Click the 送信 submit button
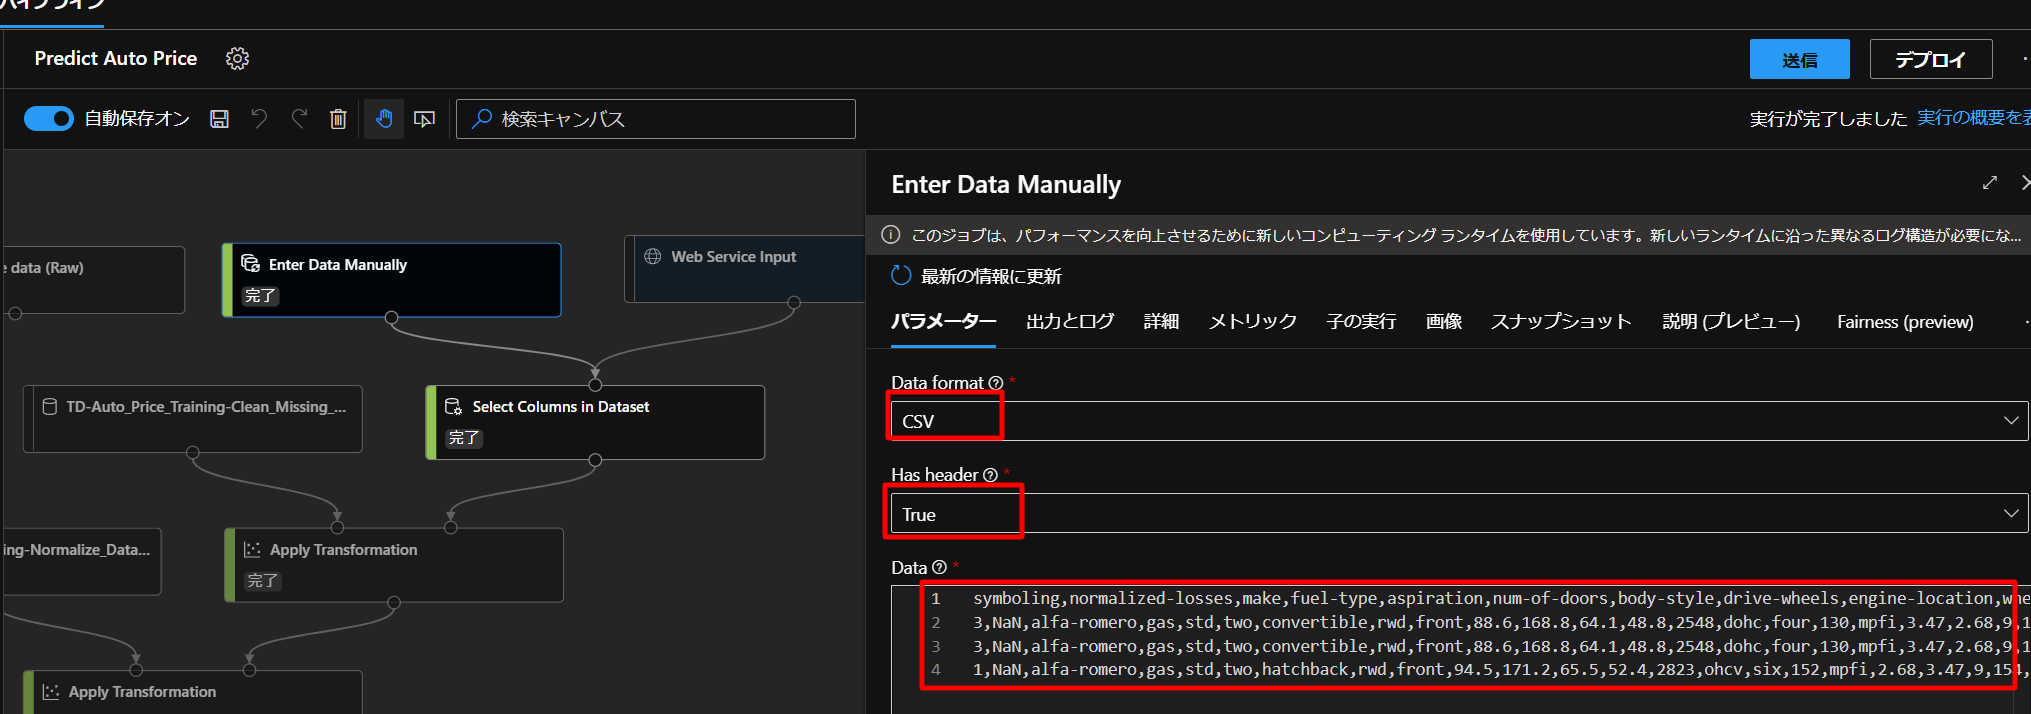Image resolution: width=2031 pixels, height=714 pixels. coord(1799,60)
